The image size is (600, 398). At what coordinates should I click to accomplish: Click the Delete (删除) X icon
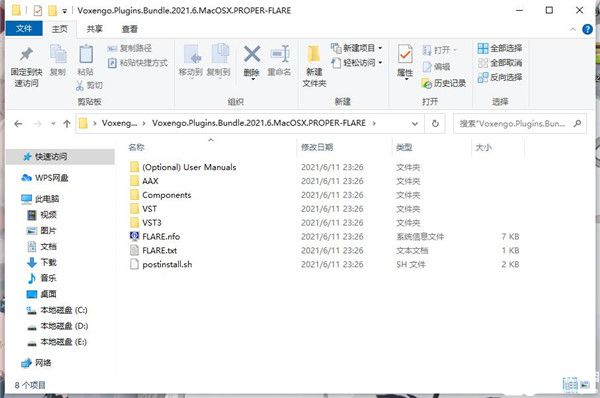[x=252, y=54]
